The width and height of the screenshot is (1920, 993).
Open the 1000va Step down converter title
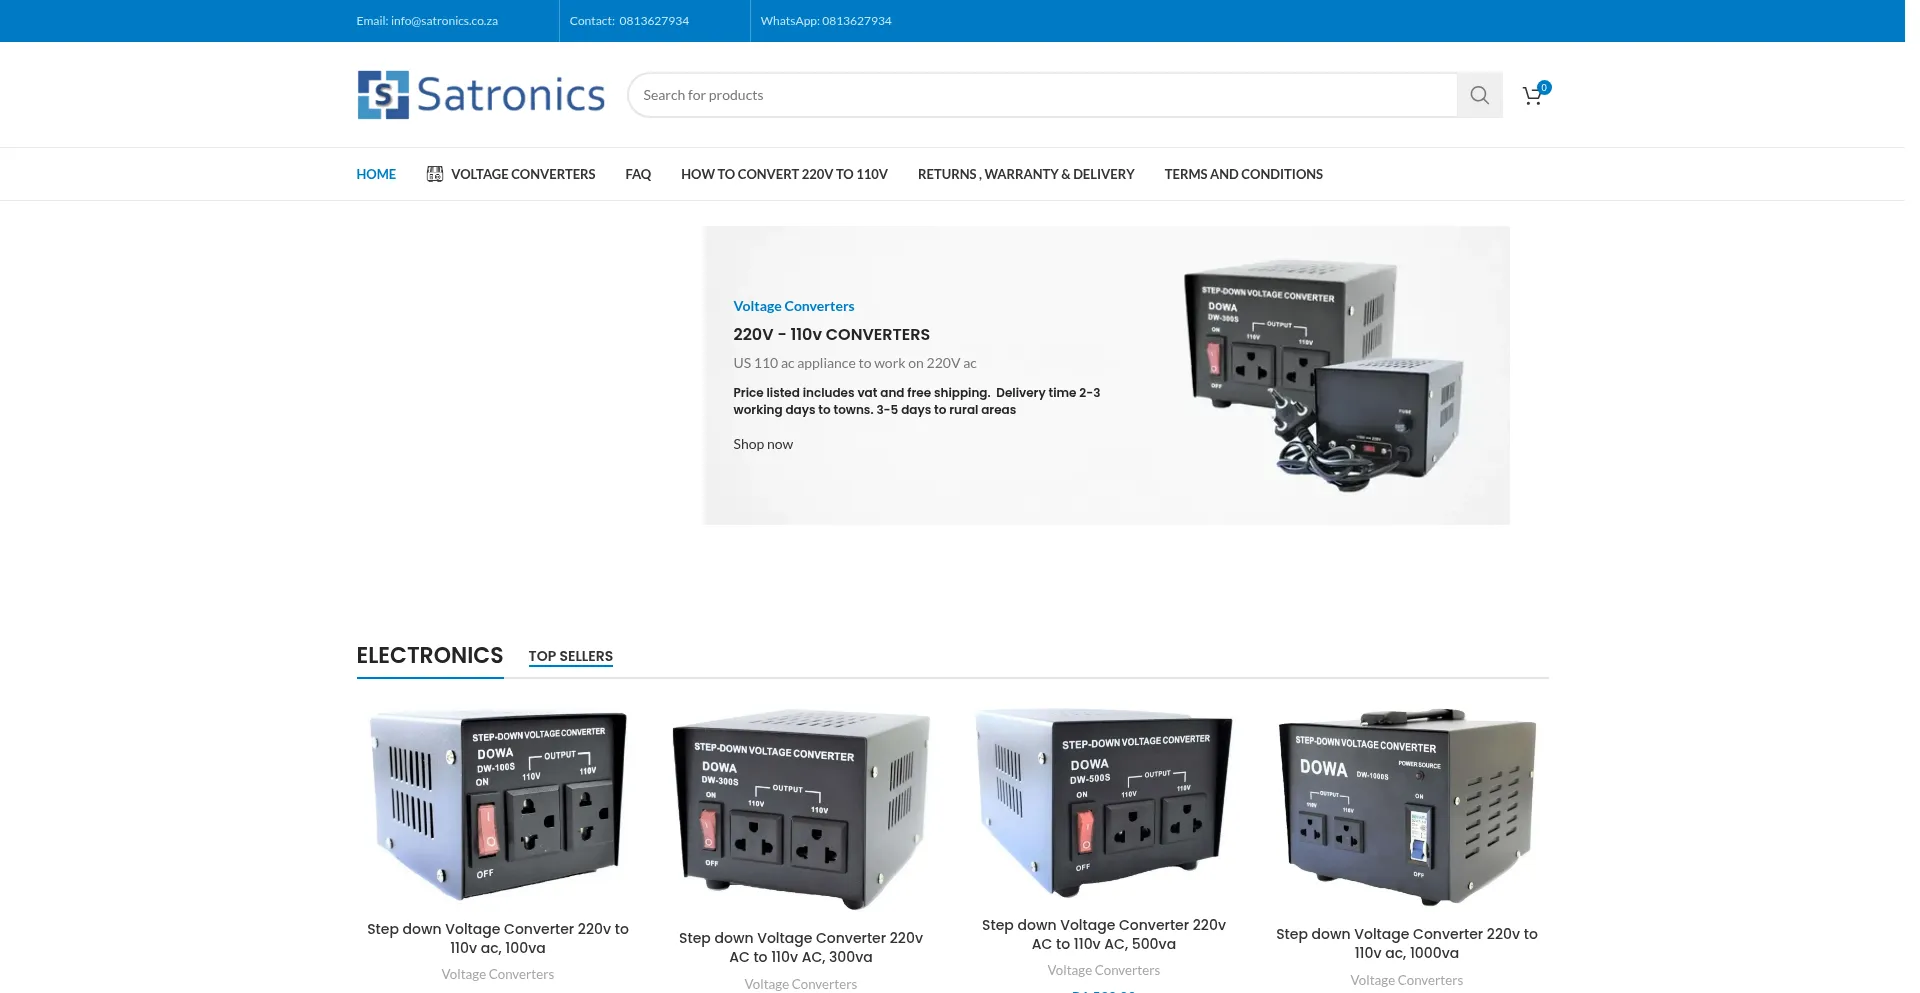[x=1407, y=943]
